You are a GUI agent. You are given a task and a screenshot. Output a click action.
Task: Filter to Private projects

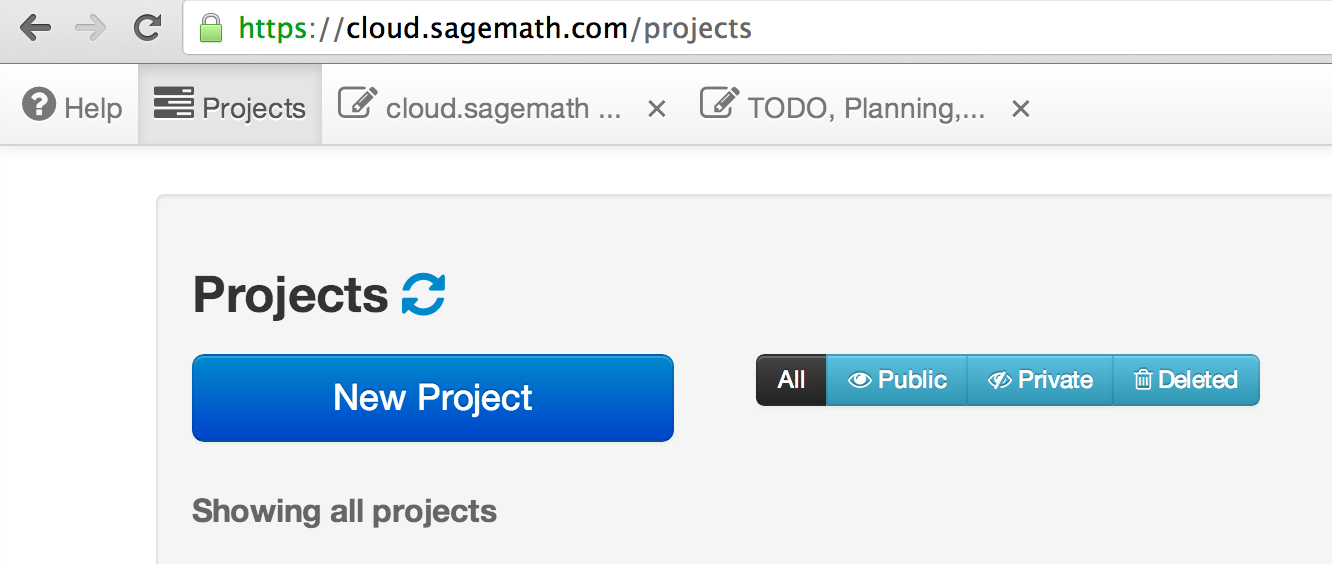click(1040, 380)
